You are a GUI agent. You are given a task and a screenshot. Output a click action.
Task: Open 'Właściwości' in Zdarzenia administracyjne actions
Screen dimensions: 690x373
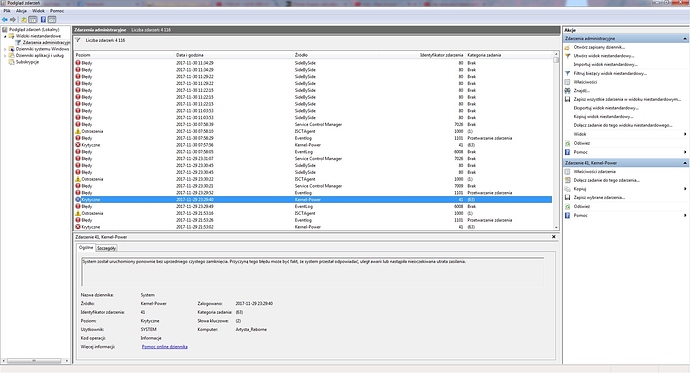[585, 82]
